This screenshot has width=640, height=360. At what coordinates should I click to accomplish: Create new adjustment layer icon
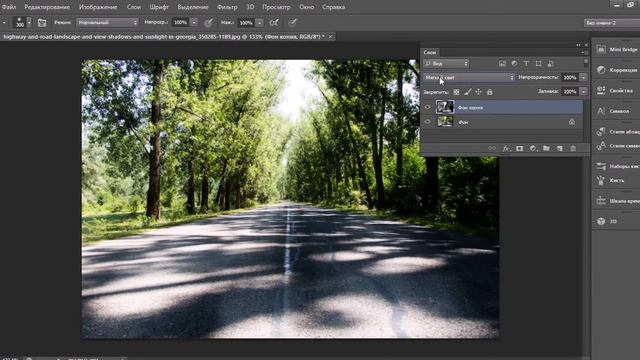(x=533, y=149)
